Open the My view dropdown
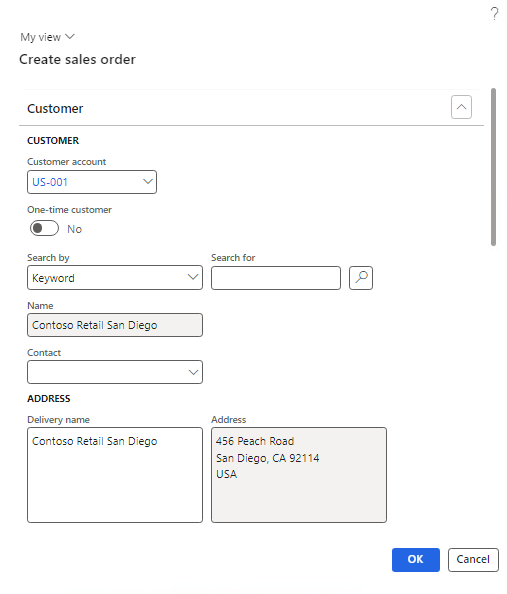The width and height of the screenshot is (507, 594). click(47, 37)
